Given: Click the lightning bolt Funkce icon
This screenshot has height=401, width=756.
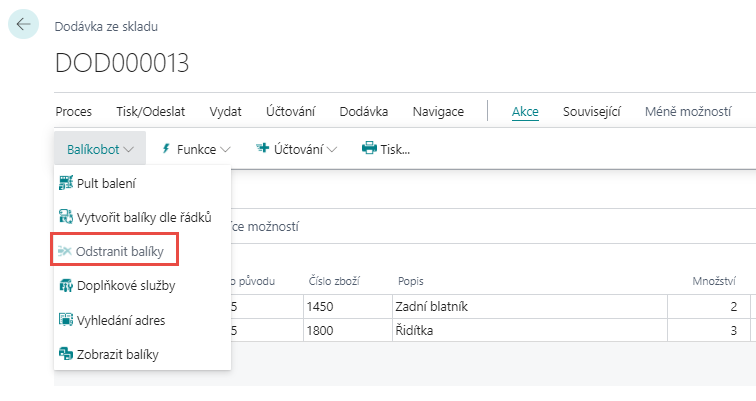Looking at the screenshot, I should pyautogui.click(x=166, y=149).
